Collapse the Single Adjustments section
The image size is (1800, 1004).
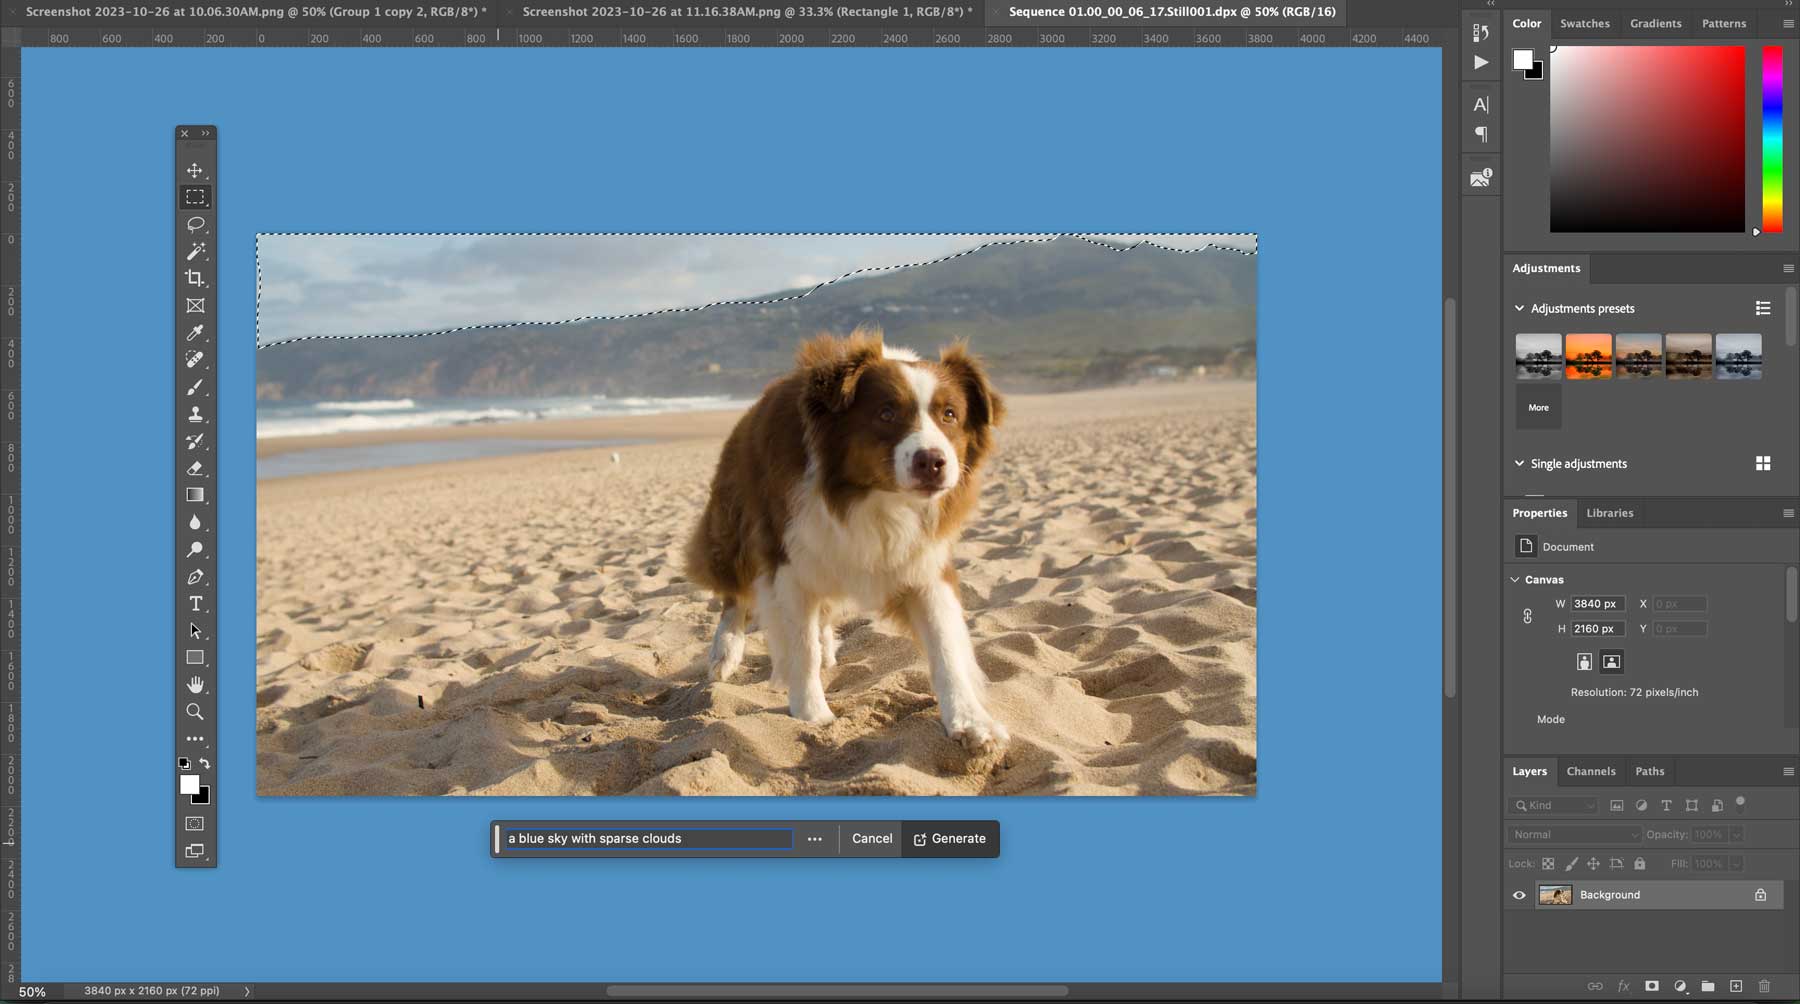(1519, 463)
